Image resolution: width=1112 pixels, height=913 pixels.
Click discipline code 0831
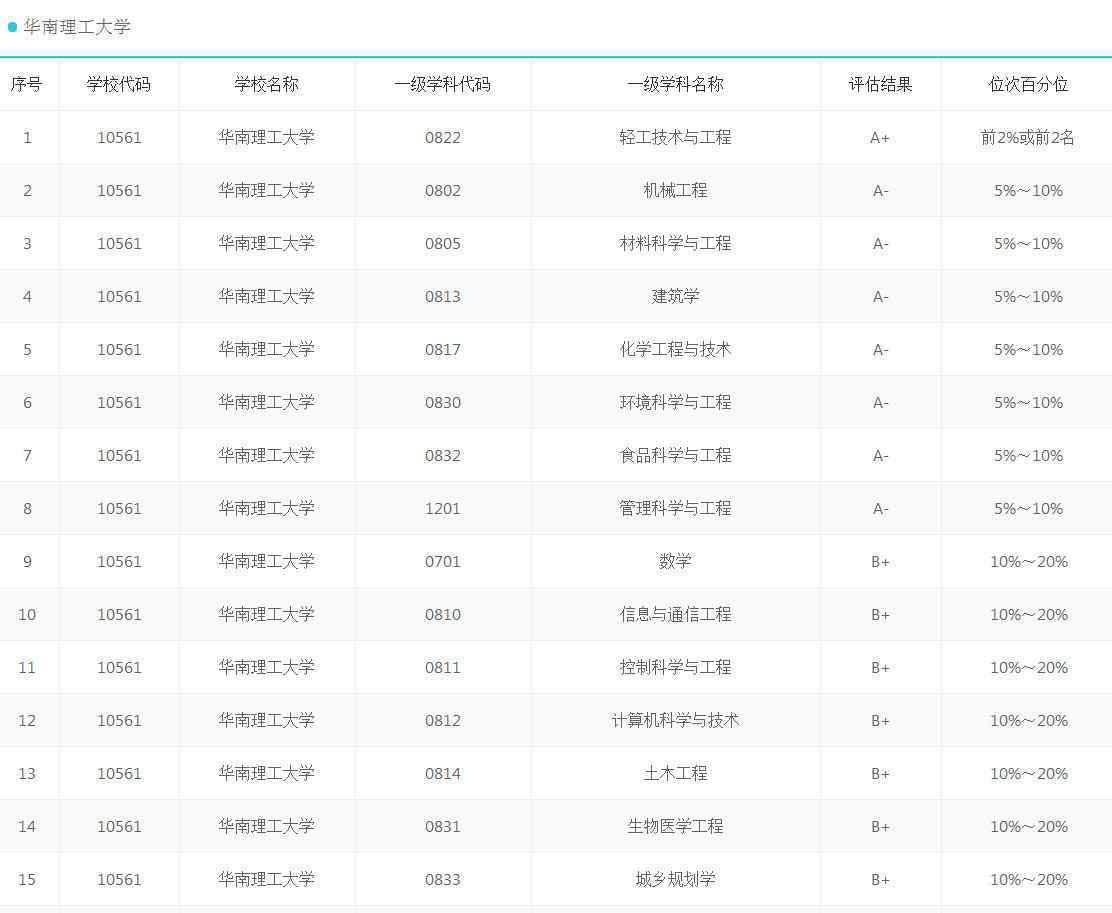(x=443, y=826)
